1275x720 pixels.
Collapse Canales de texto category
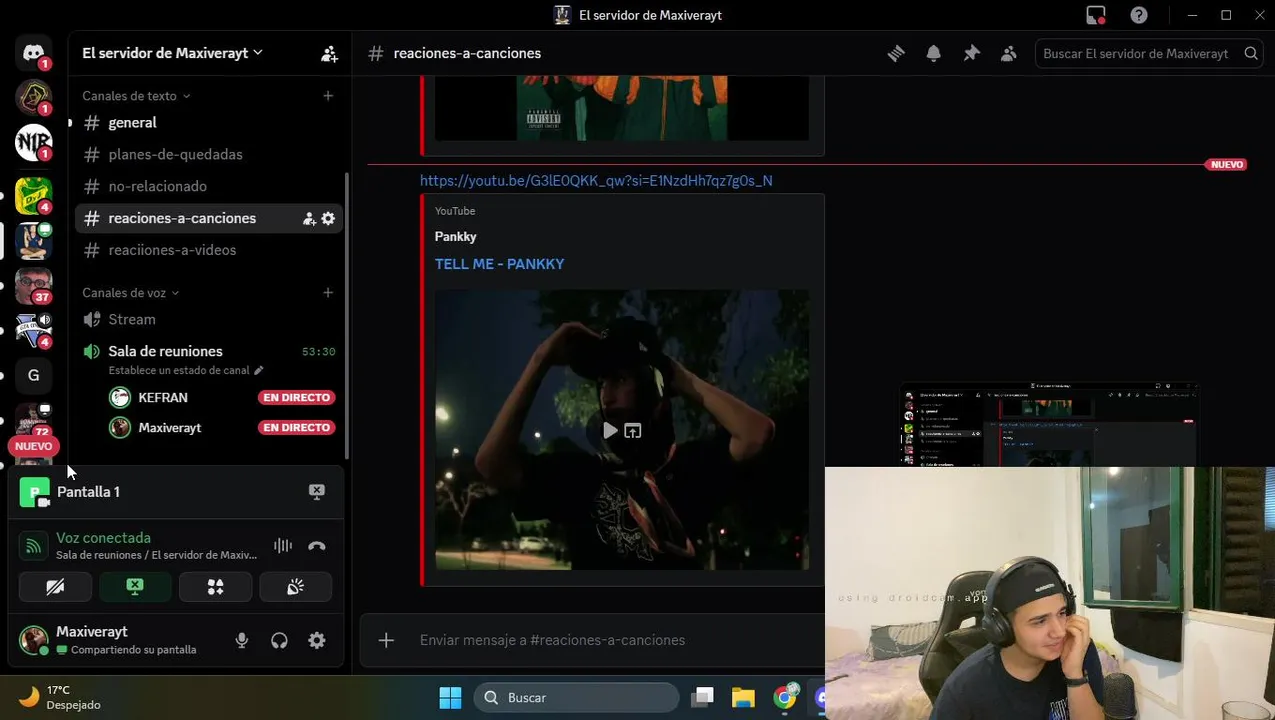136,96
